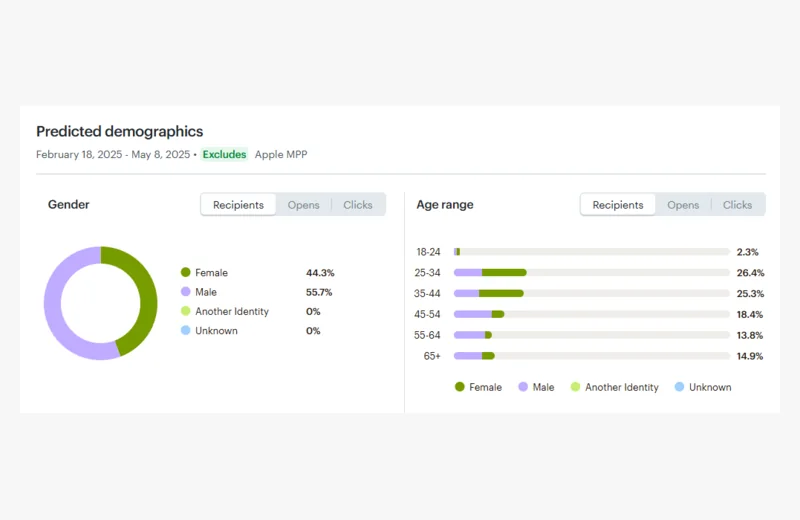The width and height of the screenshot is (800, 520).
Task: Switch Gender chart to Clicks
Action: (358, 205)
